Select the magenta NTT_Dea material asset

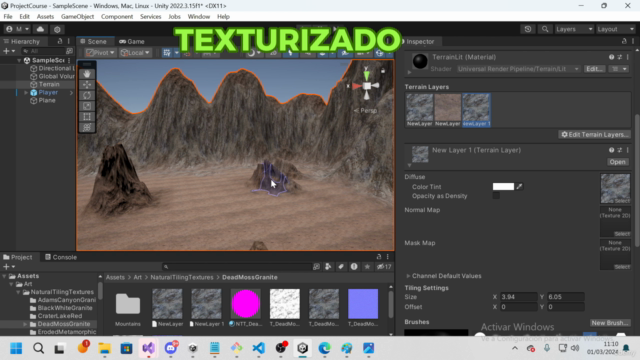[245, 304]
